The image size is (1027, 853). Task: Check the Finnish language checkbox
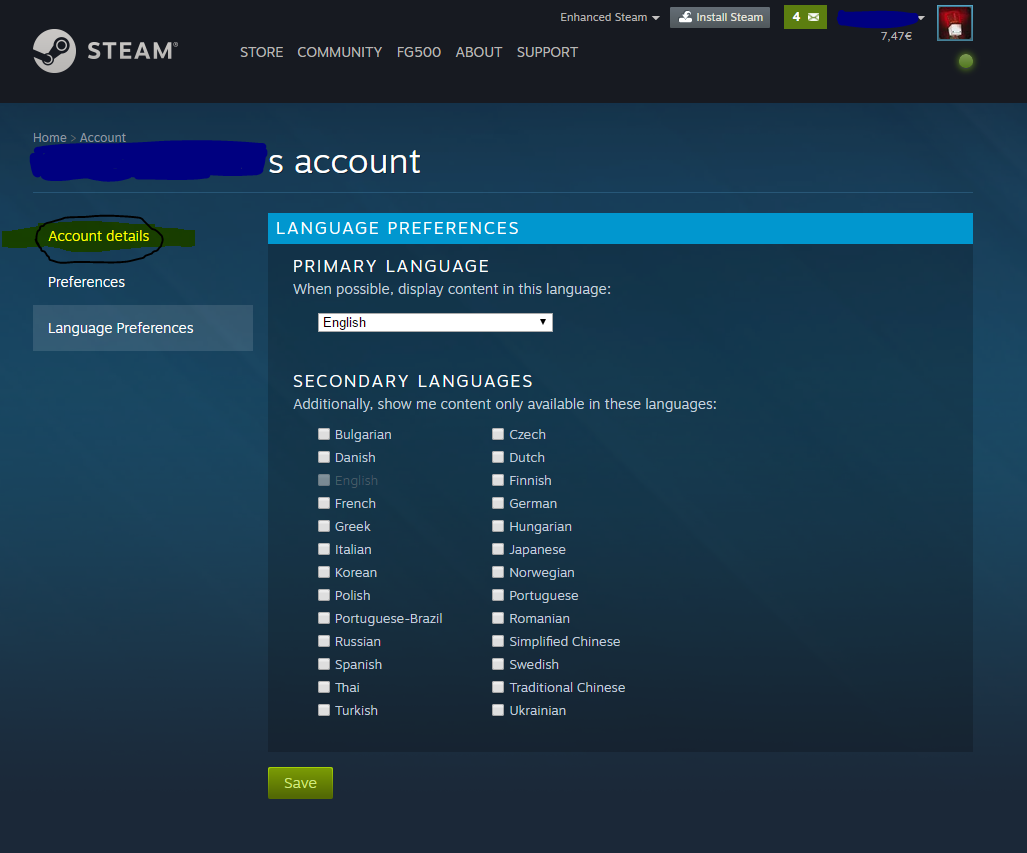click(498, 480)
